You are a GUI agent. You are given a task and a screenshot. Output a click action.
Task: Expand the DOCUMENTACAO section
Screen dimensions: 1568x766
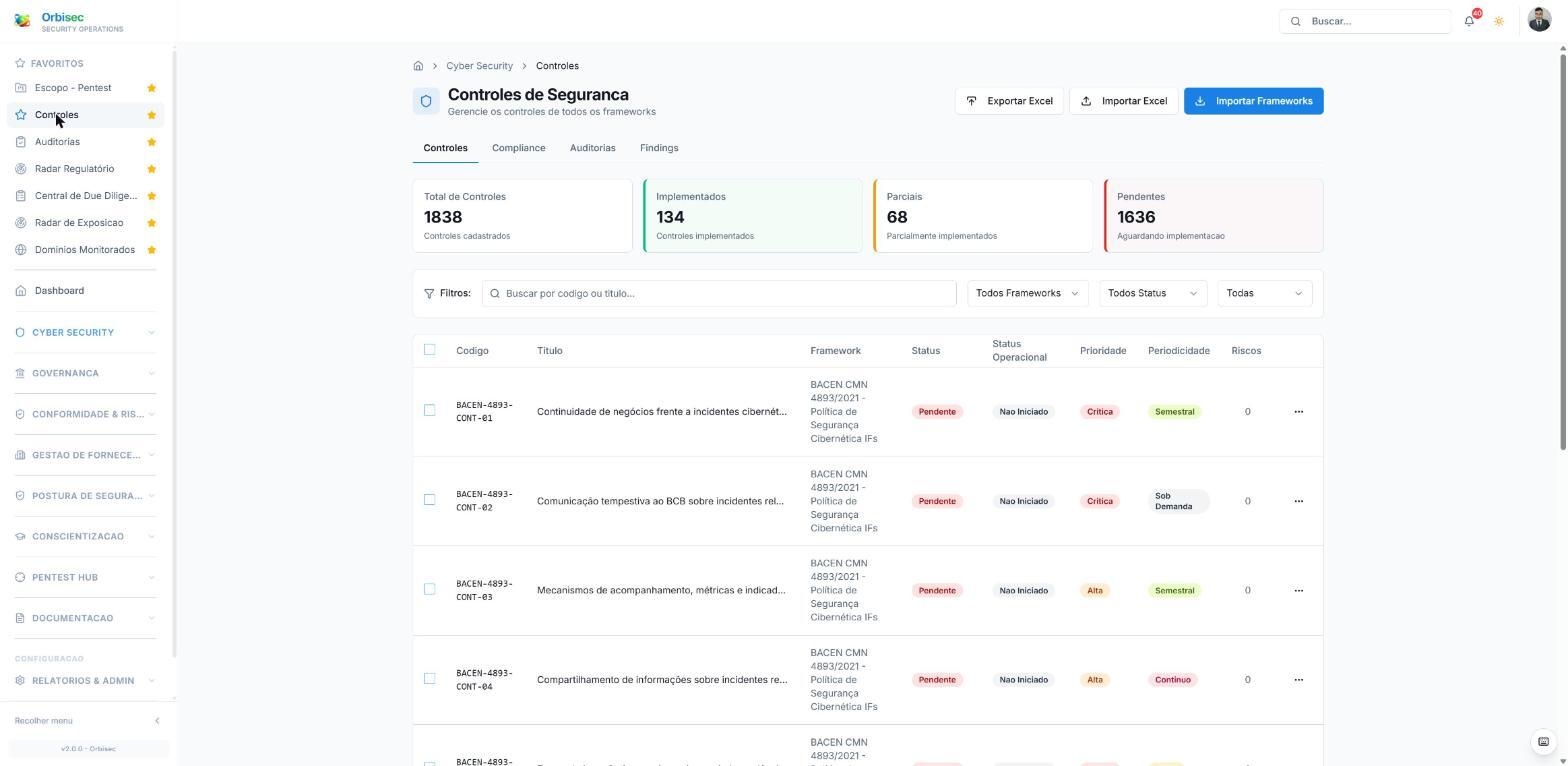(x=85, y=619)
